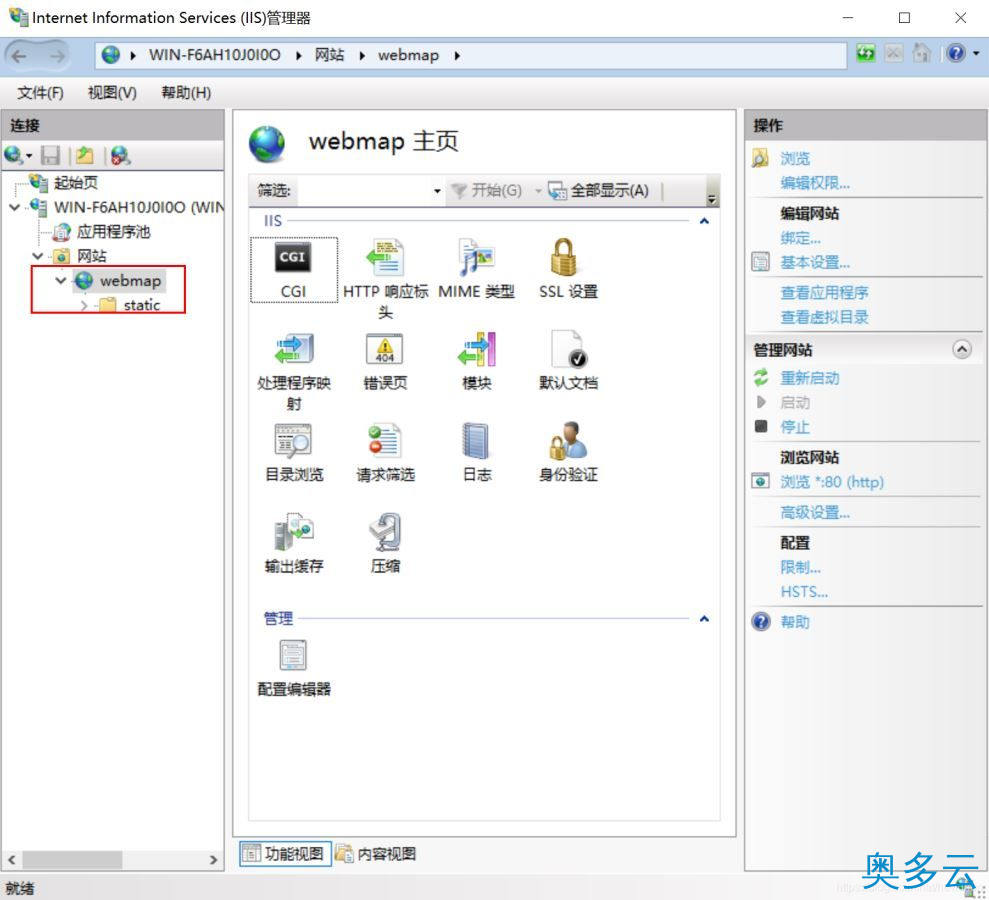Open the MIME 类型 feature
This screenshot has height=900, width=989.
(x=476, y=269)
